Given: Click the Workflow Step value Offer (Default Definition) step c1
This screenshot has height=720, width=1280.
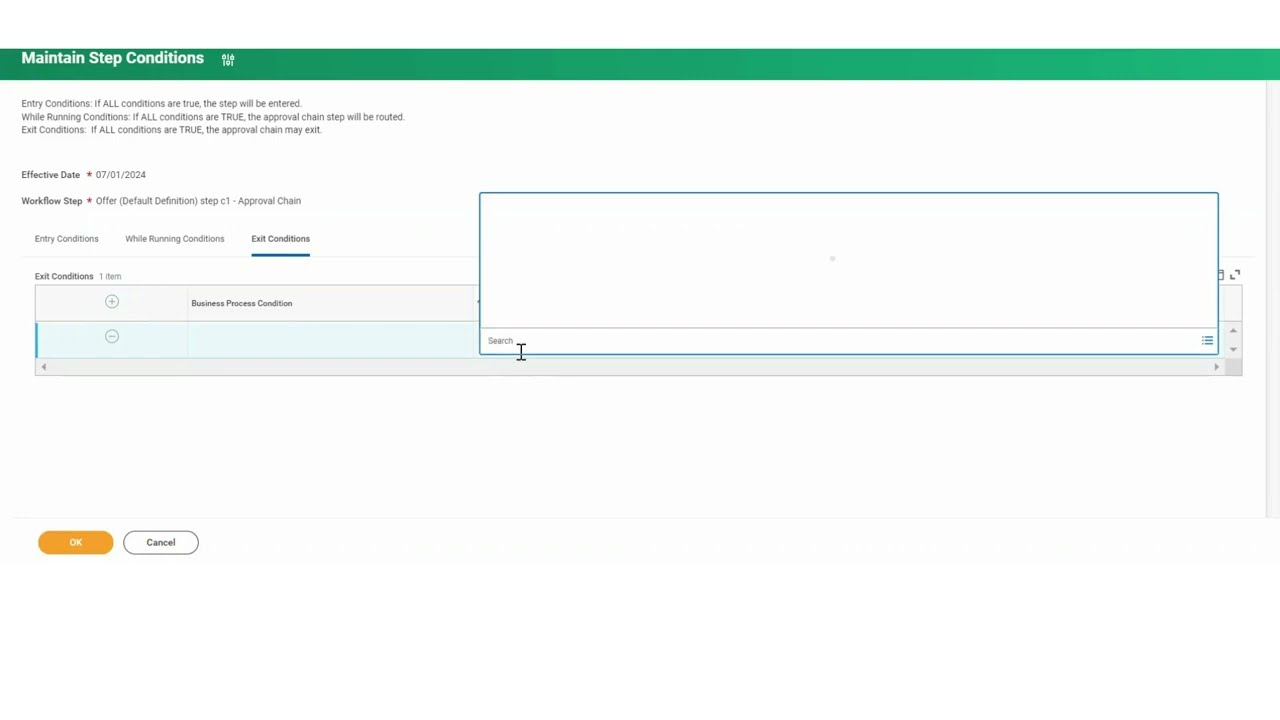Looking at the screenshot, I should 198,201.
